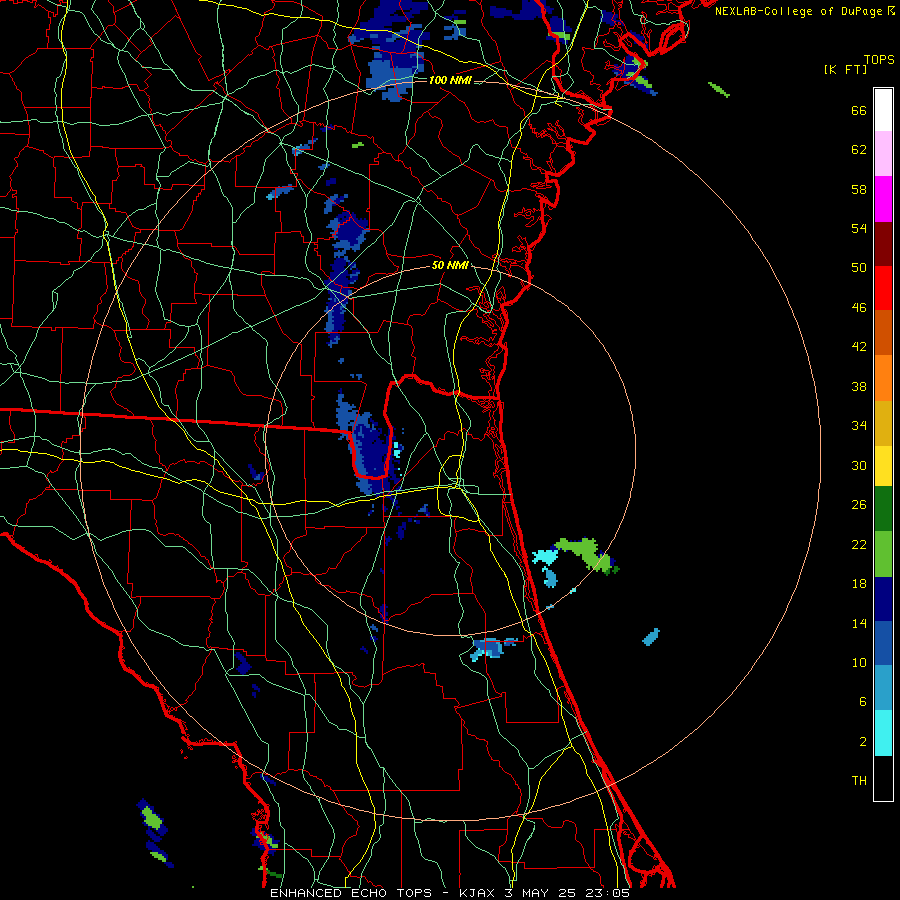Click the "34" legend value
Screen dimensions: 900x900
click(859, 426)
